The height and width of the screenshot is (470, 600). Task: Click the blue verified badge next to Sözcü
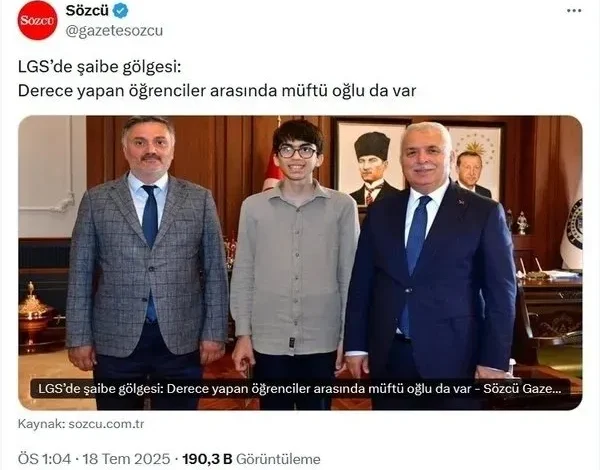point(121,11)
